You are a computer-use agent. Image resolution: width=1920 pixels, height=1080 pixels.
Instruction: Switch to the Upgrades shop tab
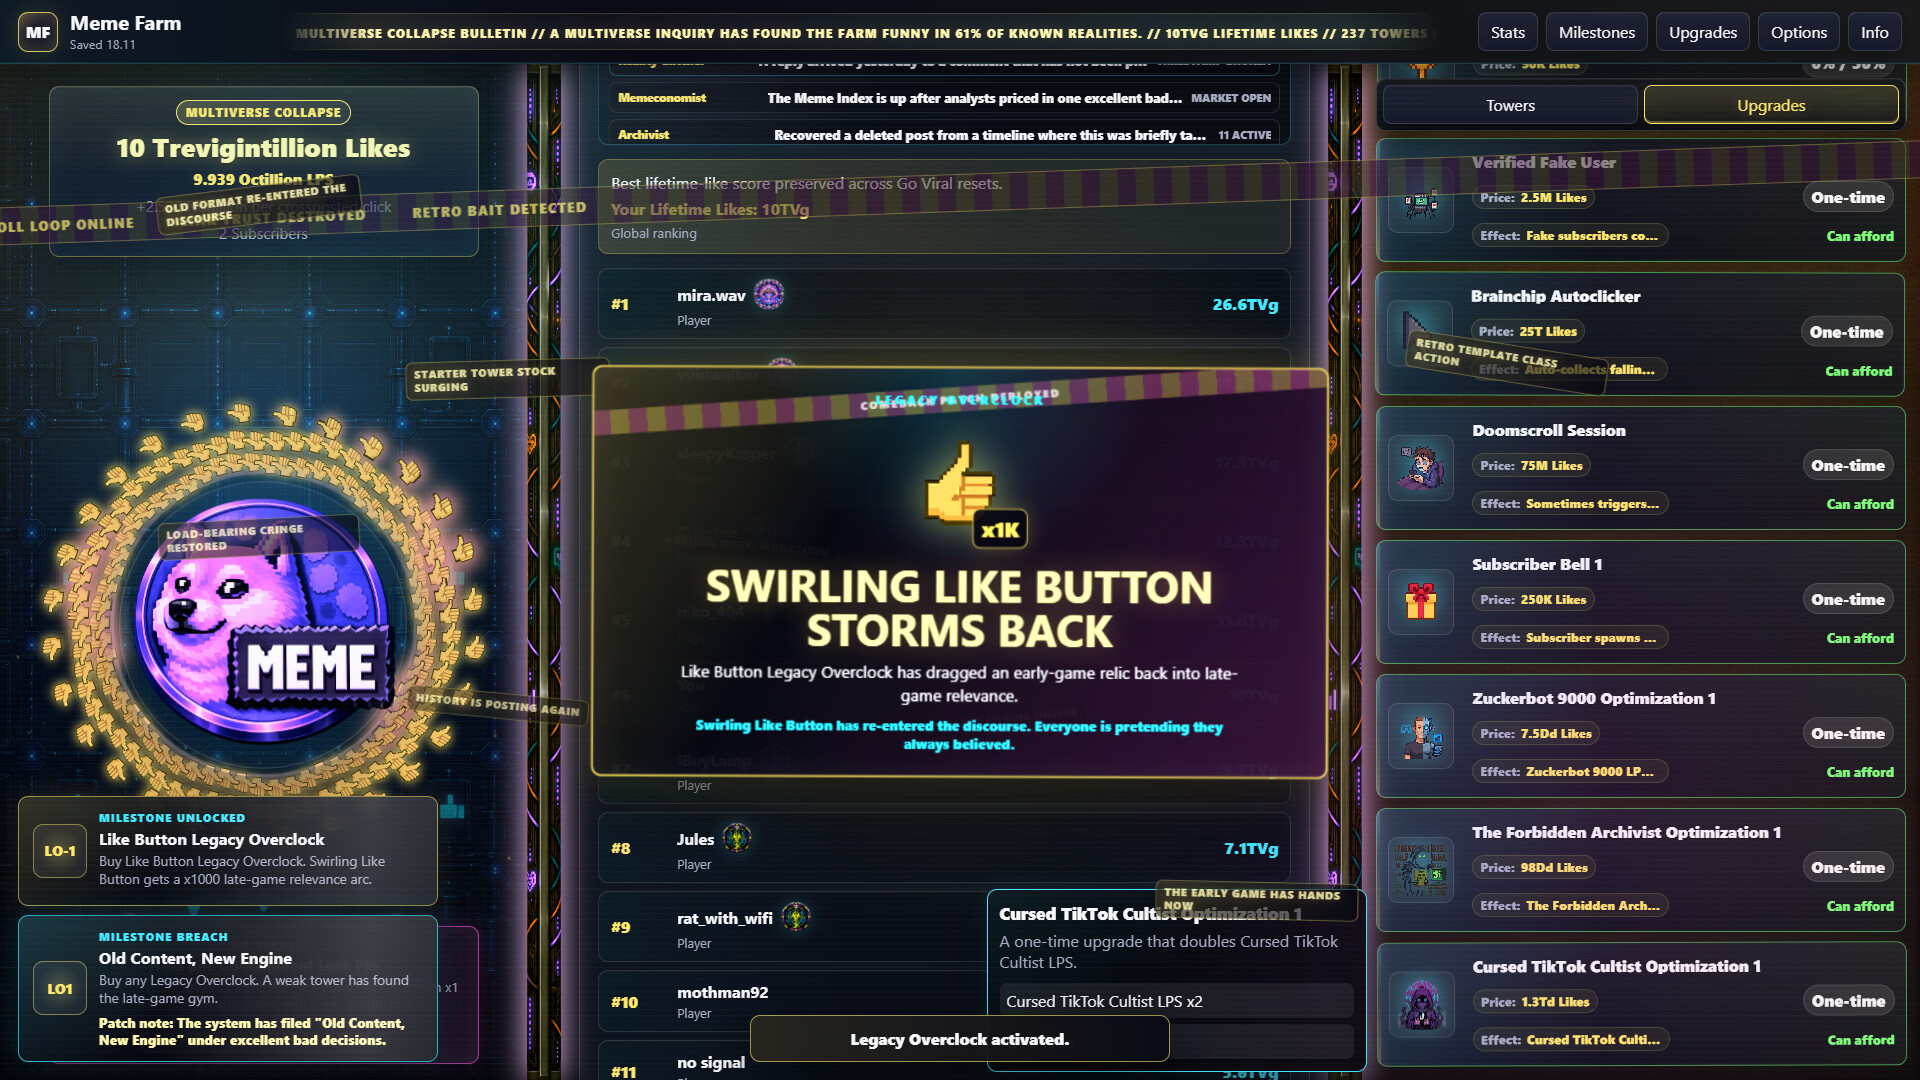[1771, 105]
